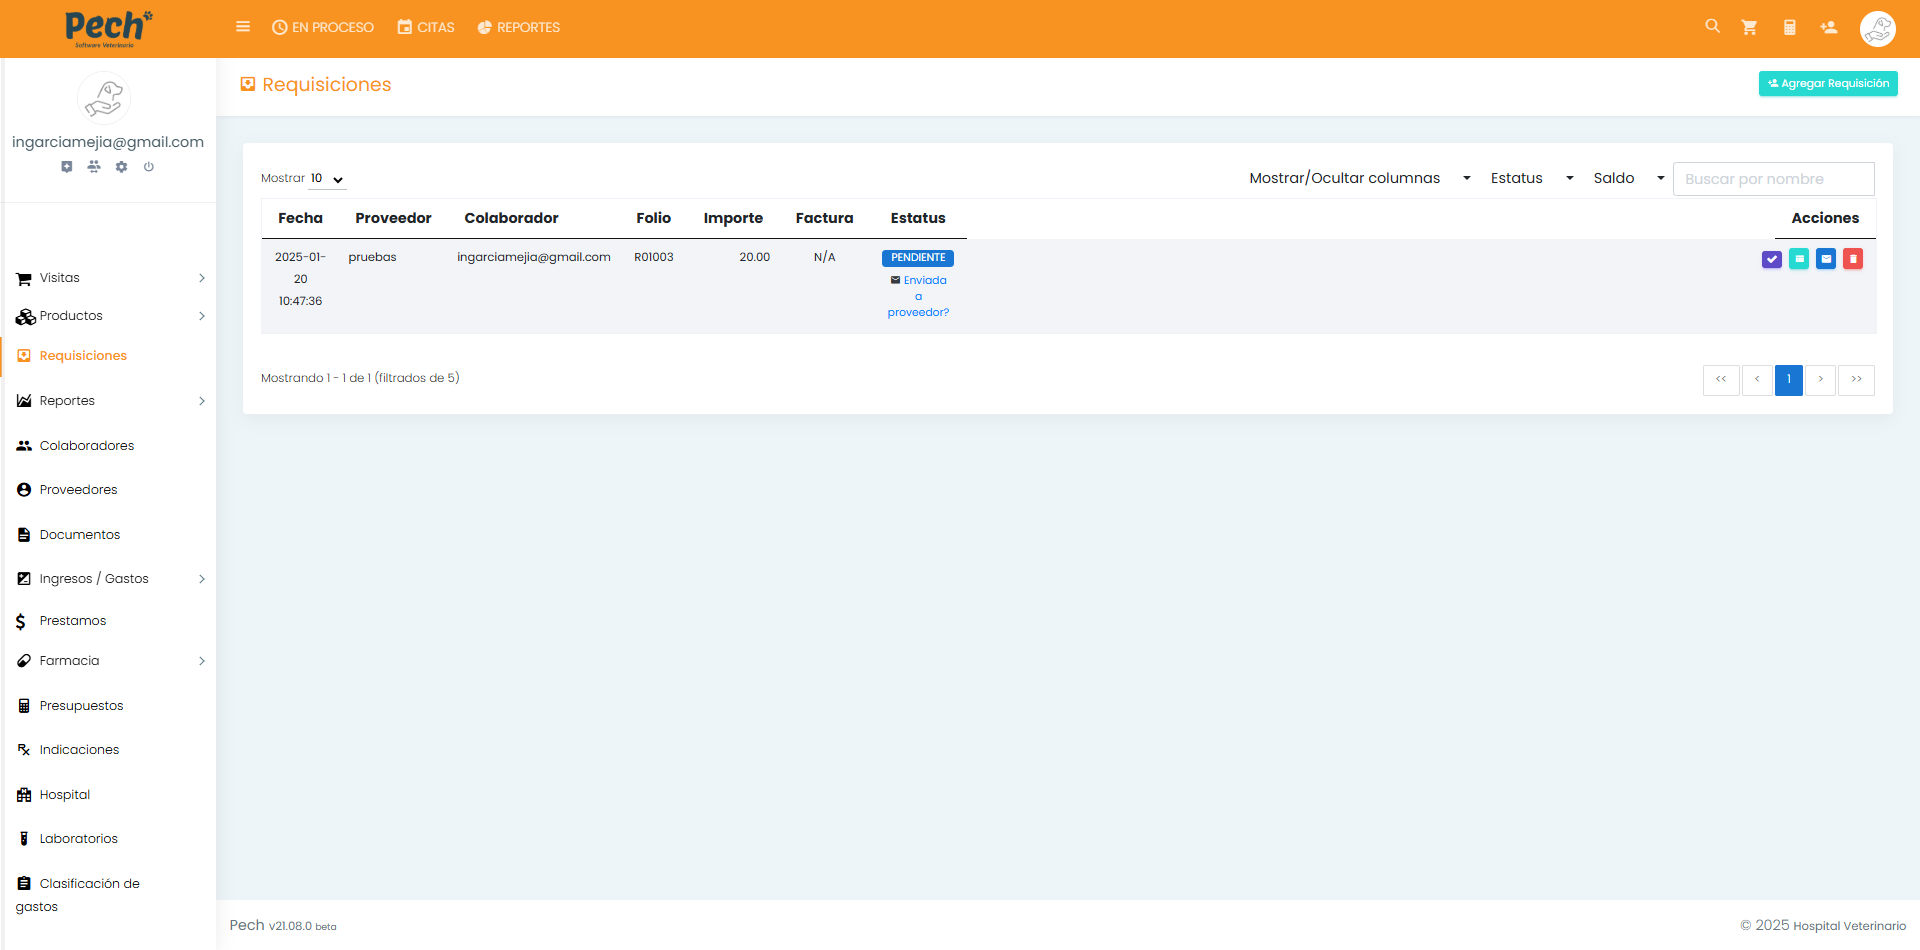
Task: Click the purple checkmark approve action icon
Action: click(x=1771, y=259)
